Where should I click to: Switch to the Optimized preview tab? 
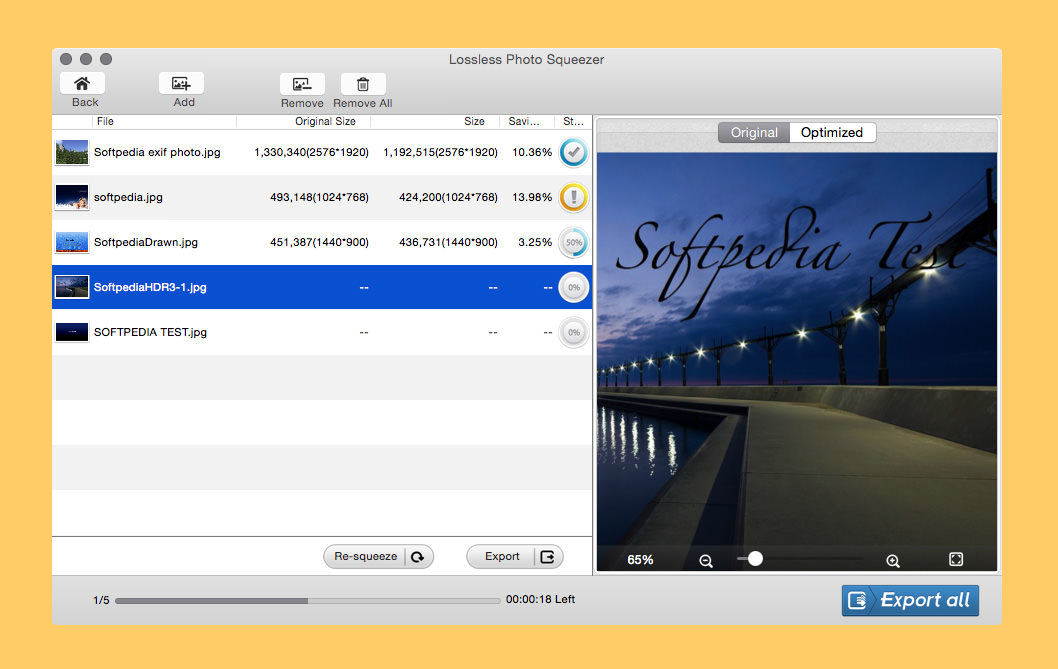(x=832, y=132)
